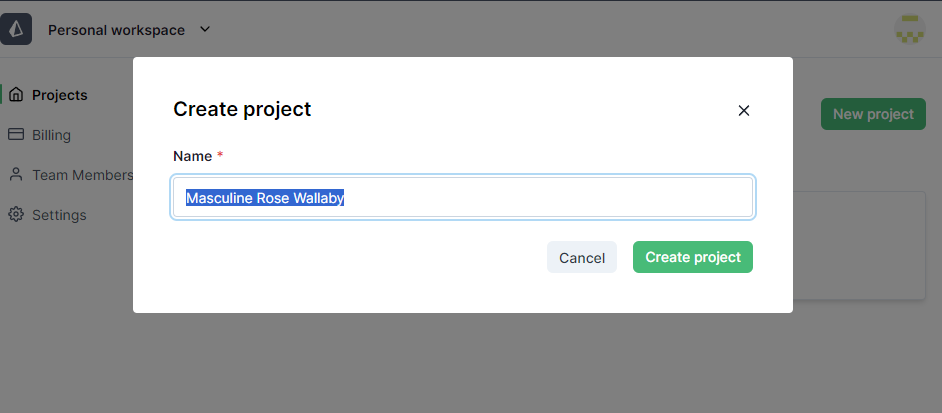Click the Team Members person icon

click(x=16, y=175)
